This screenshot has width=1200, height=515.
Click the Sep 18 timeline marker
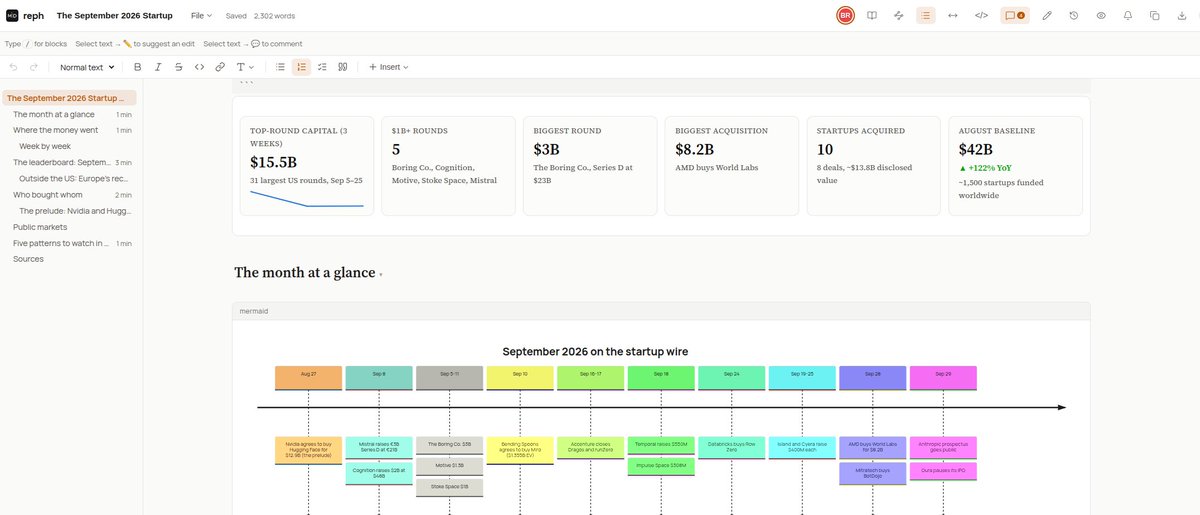661,377
